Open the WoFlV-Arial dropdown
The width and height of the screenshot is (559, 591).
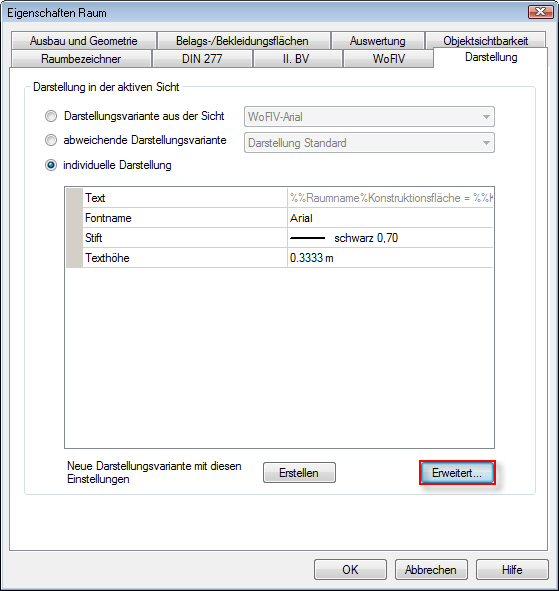click(369, 117)
